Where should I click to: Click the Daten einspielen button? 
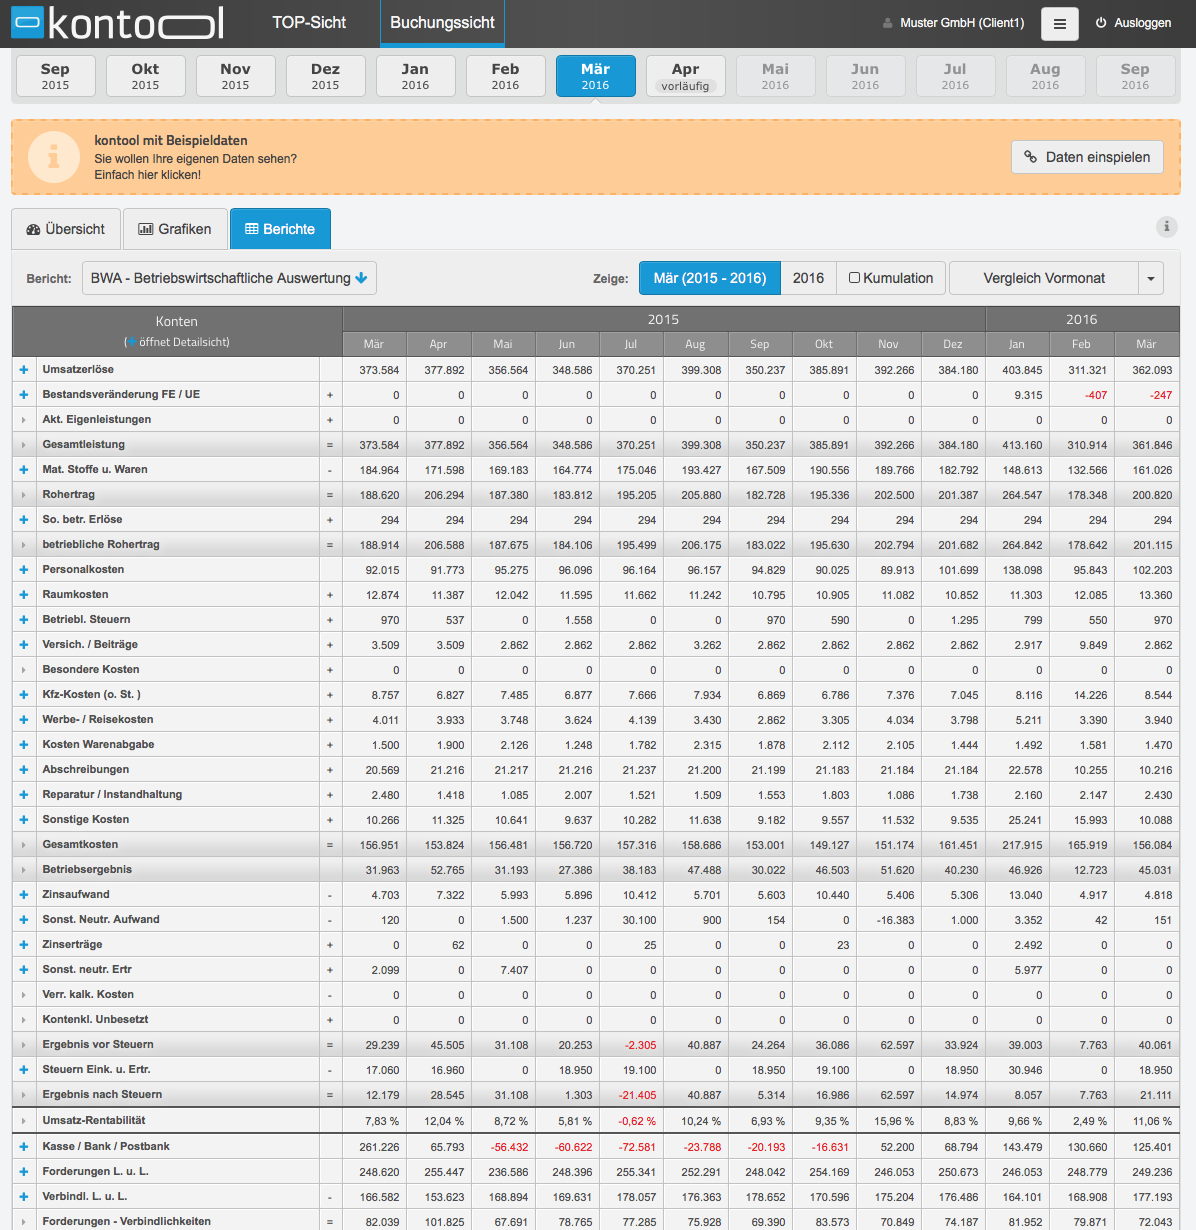[x=1088, y=157]
